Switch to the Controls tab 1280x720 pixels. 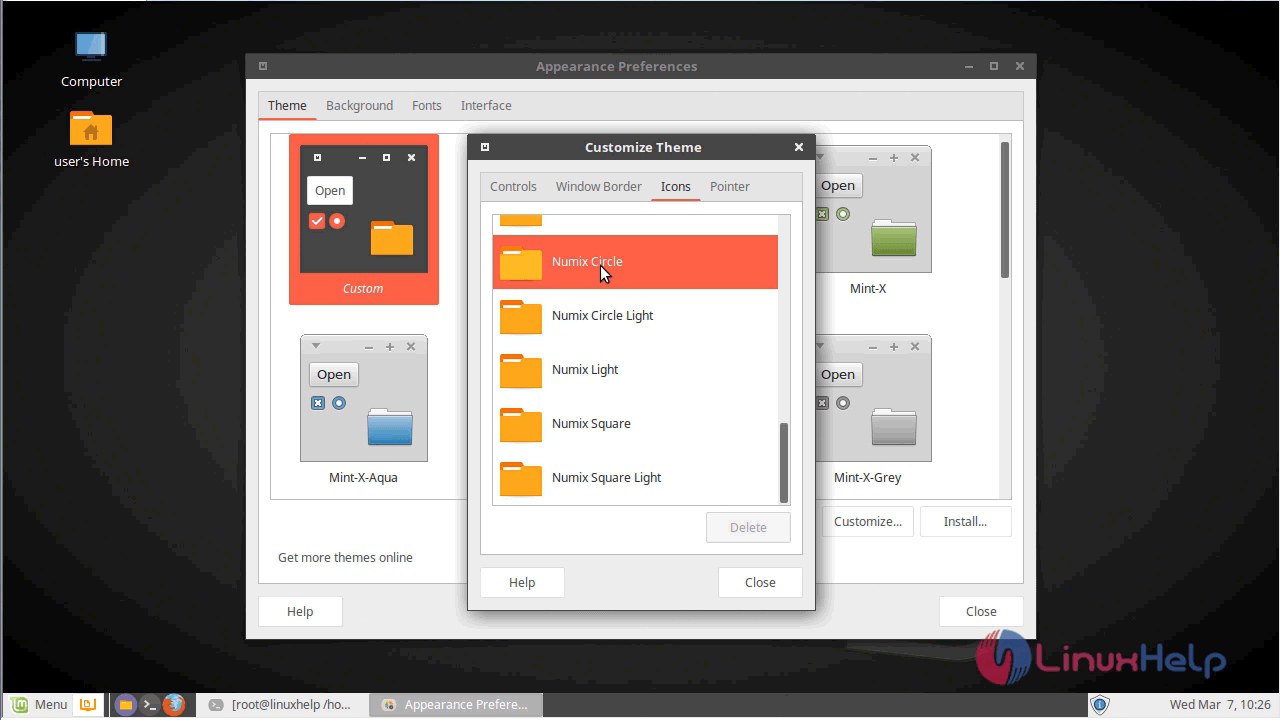coord(513,187)
